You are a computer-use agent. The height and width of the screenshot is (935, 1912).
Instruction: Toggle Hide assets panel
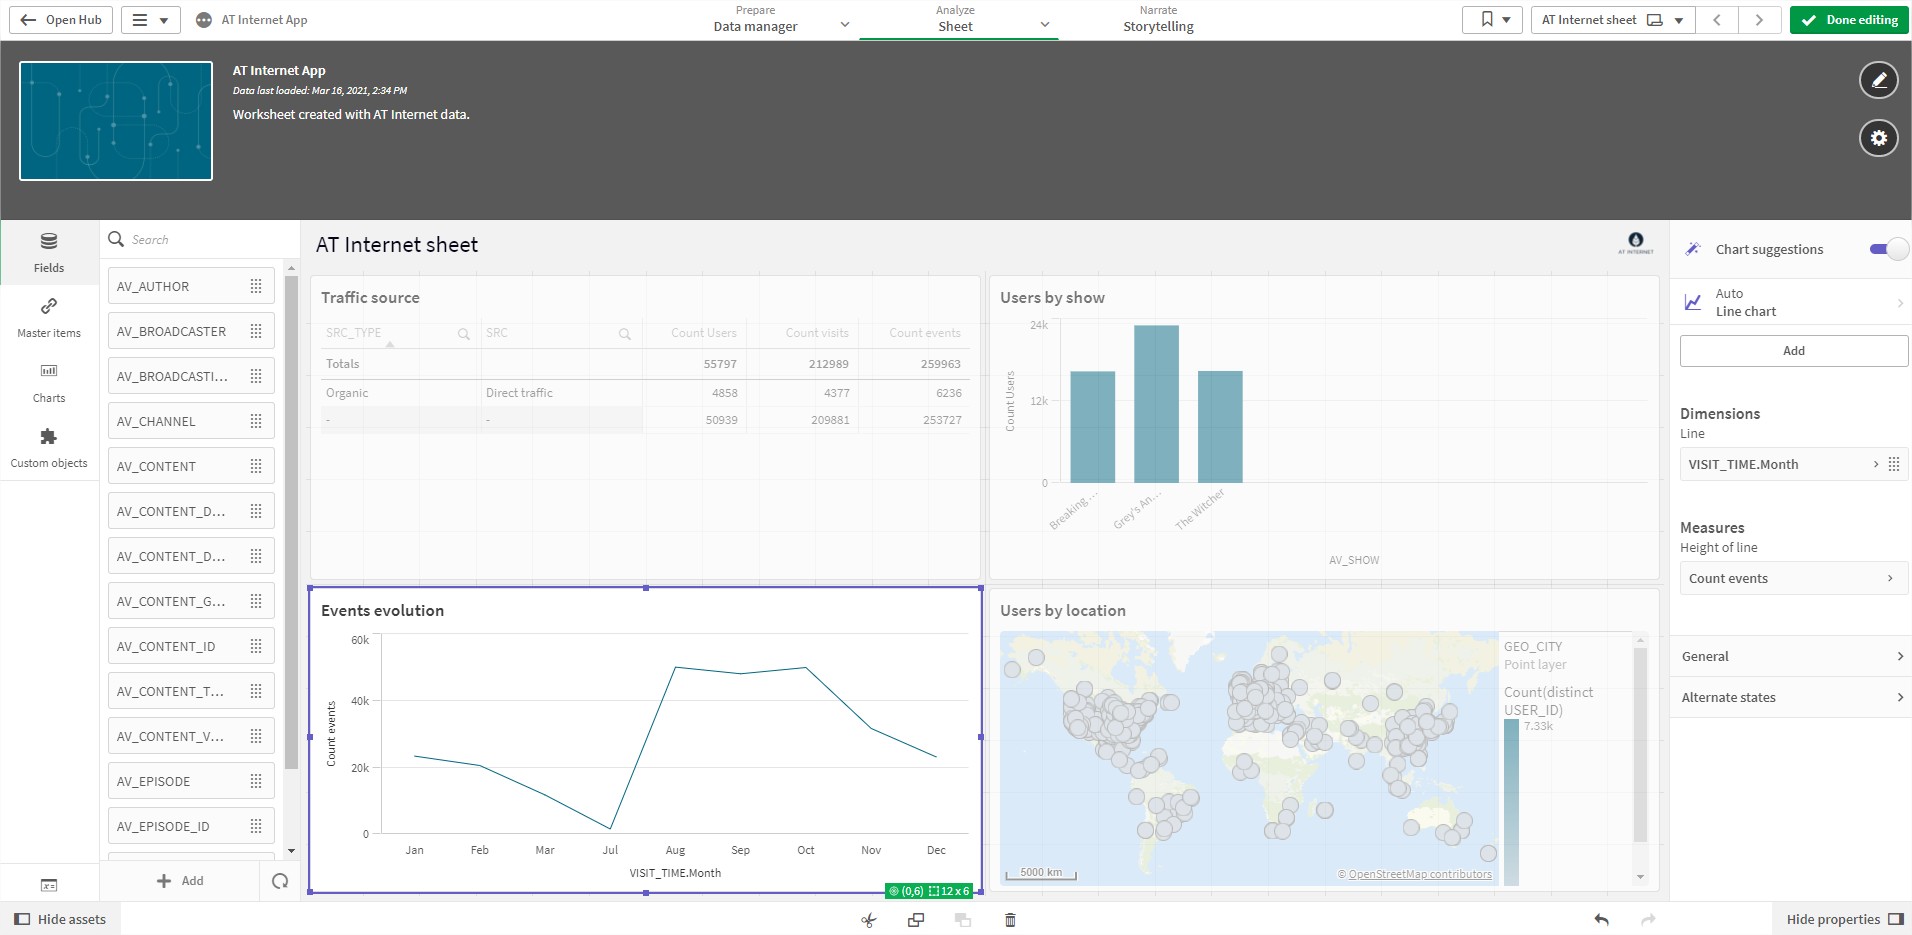click(60, 919)
